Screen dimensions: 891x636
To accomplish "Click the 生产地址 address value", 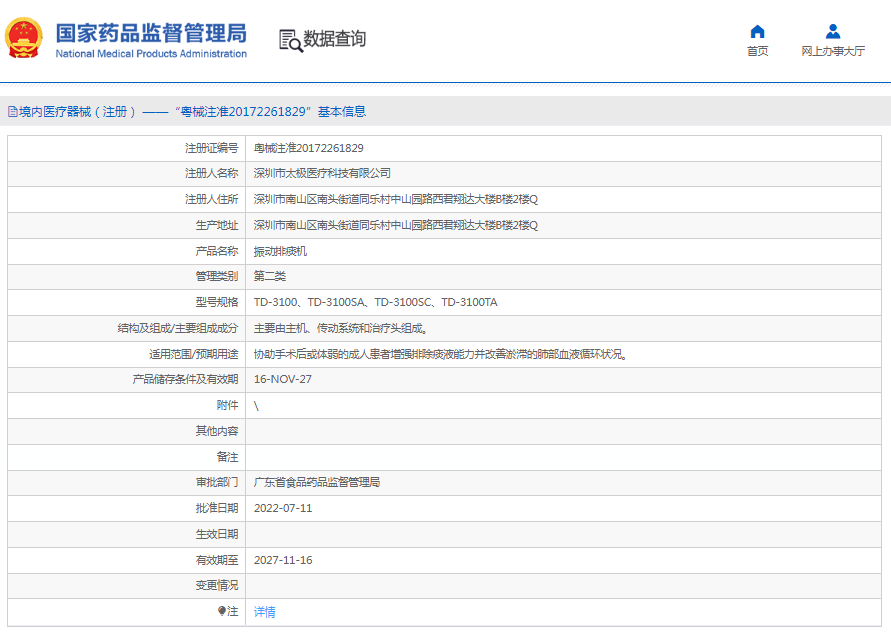I will pyautogui.click(x=395, y=226).
